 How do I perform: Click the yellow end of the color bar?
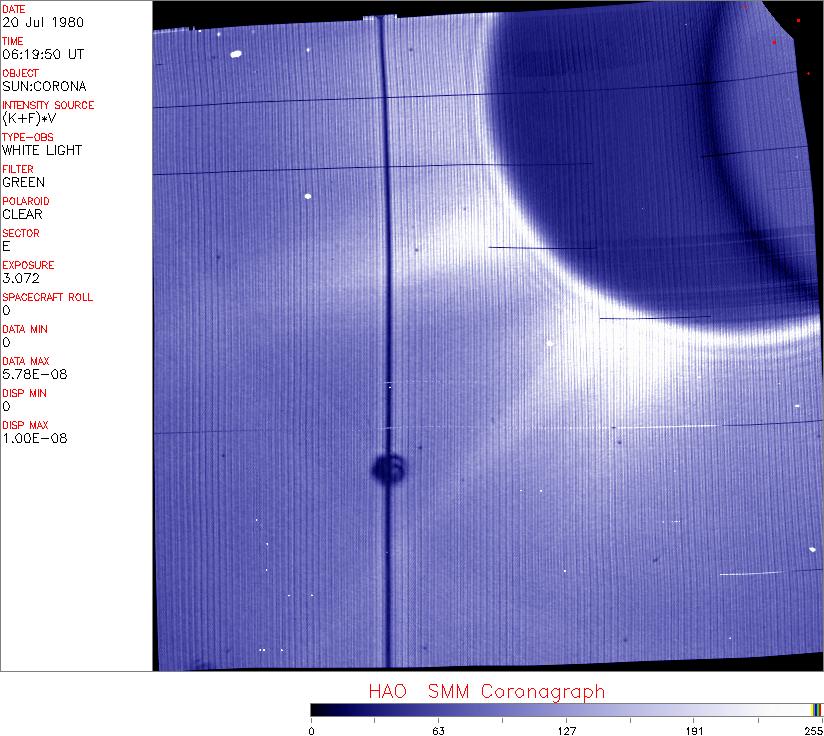816,709
